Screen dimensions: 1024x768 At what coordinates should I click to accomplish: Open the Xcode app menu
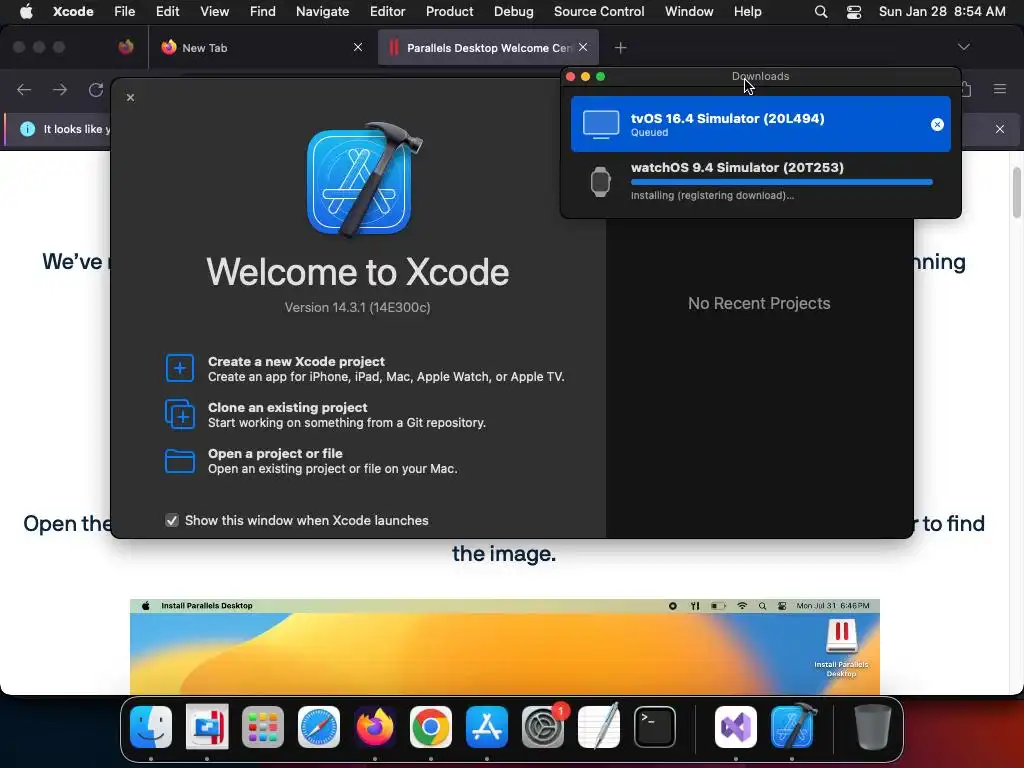point(73,11)
